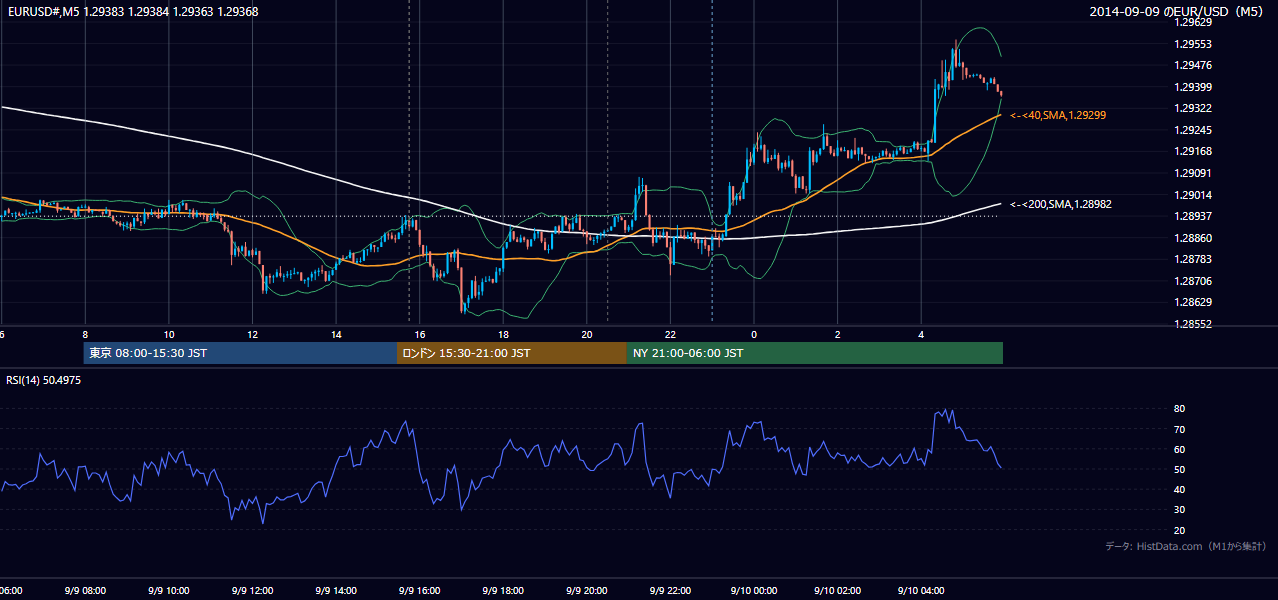
Task: Click the 9/9 22:00 time label
Action: click(x=670, y=590)
